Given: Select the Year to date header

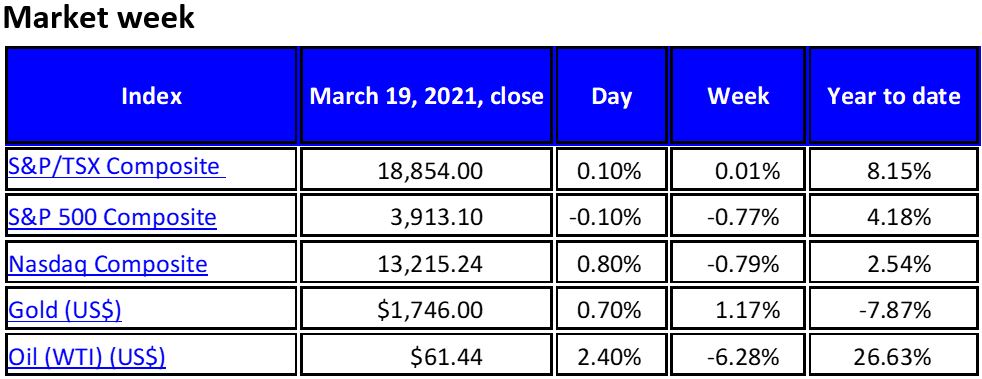Looking at the screenshot, I should [894, 96].
